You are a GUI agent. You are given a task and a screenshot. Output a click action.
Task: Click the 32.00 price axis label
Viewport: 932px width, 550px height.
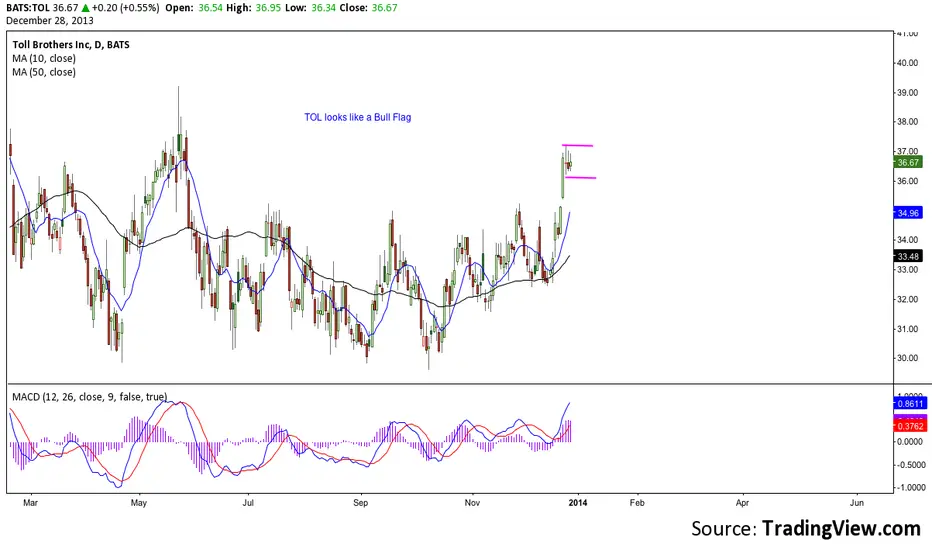(x=908, y=299)
